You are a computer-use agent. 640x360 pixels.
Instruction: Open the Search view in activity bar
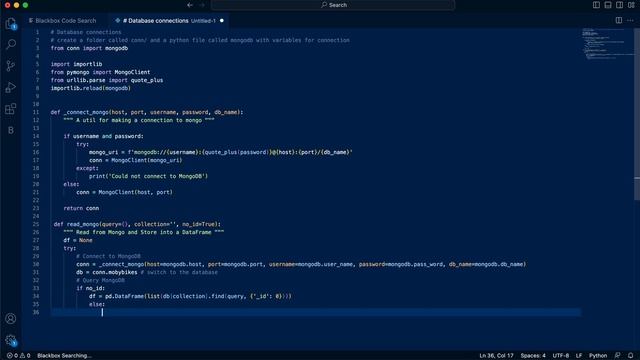[x=11, y=44]
